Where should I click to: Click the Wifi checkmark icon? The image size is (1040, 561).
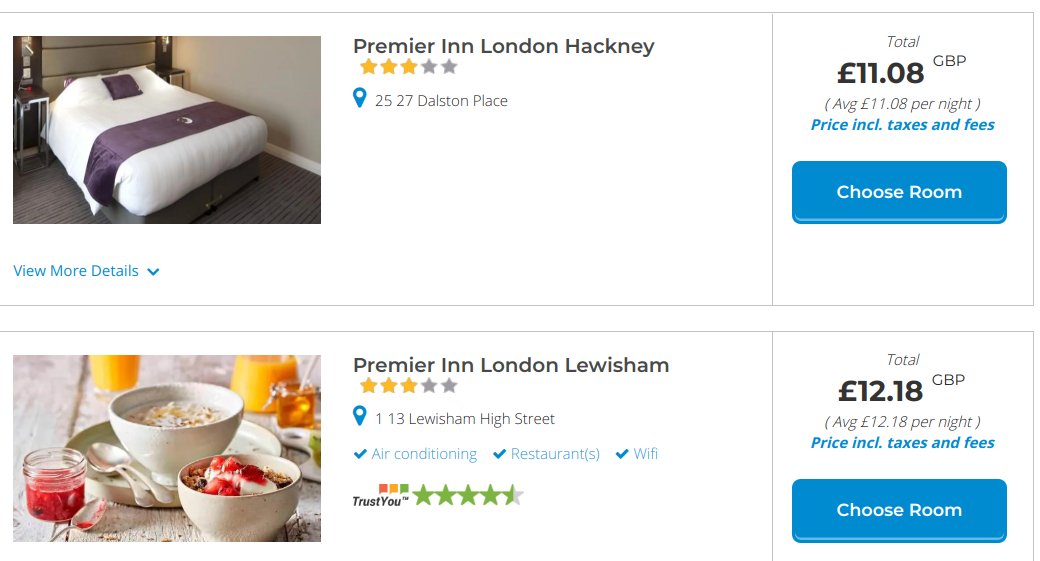pyautogui.click(x=622, y=454)
